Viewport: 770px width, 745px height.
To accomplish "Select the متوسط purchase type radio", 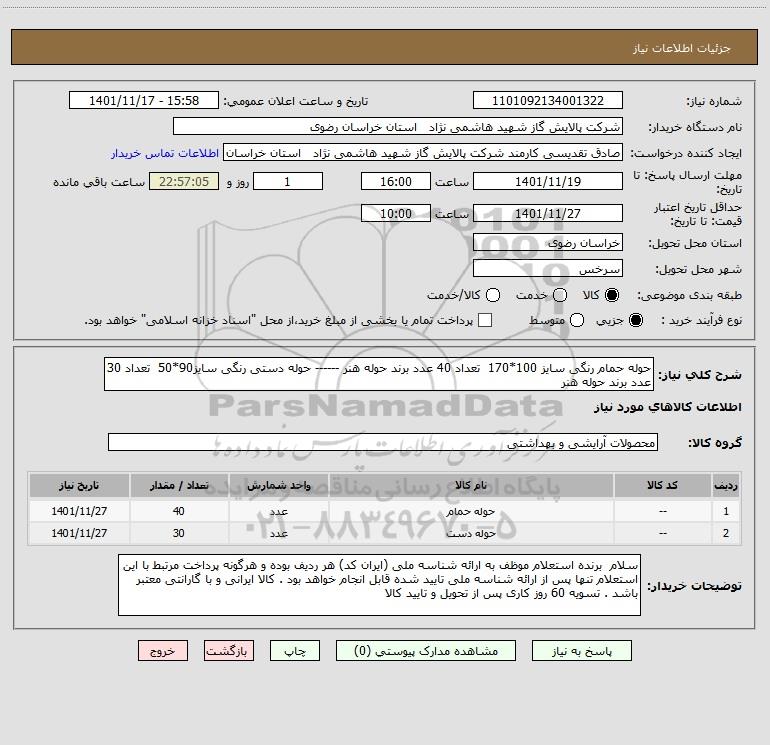I will point(577,320).
